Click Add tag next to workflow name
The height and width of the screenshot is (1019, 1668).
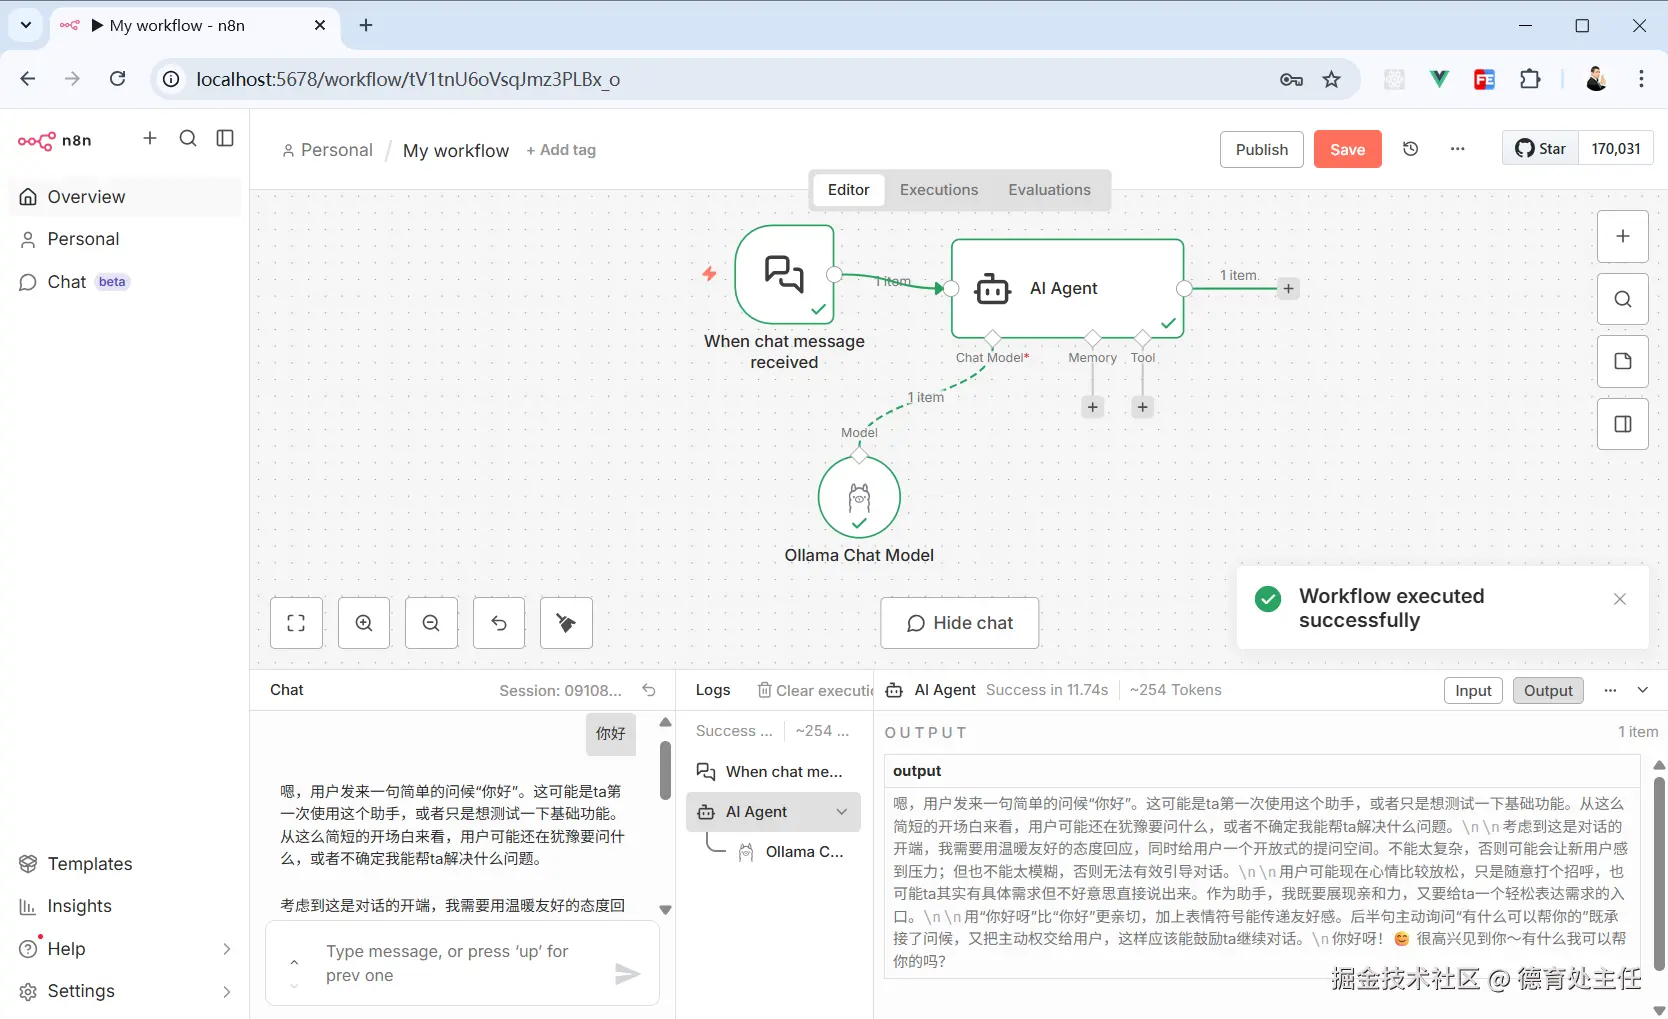pyautogui.click(x=561, y=150)
